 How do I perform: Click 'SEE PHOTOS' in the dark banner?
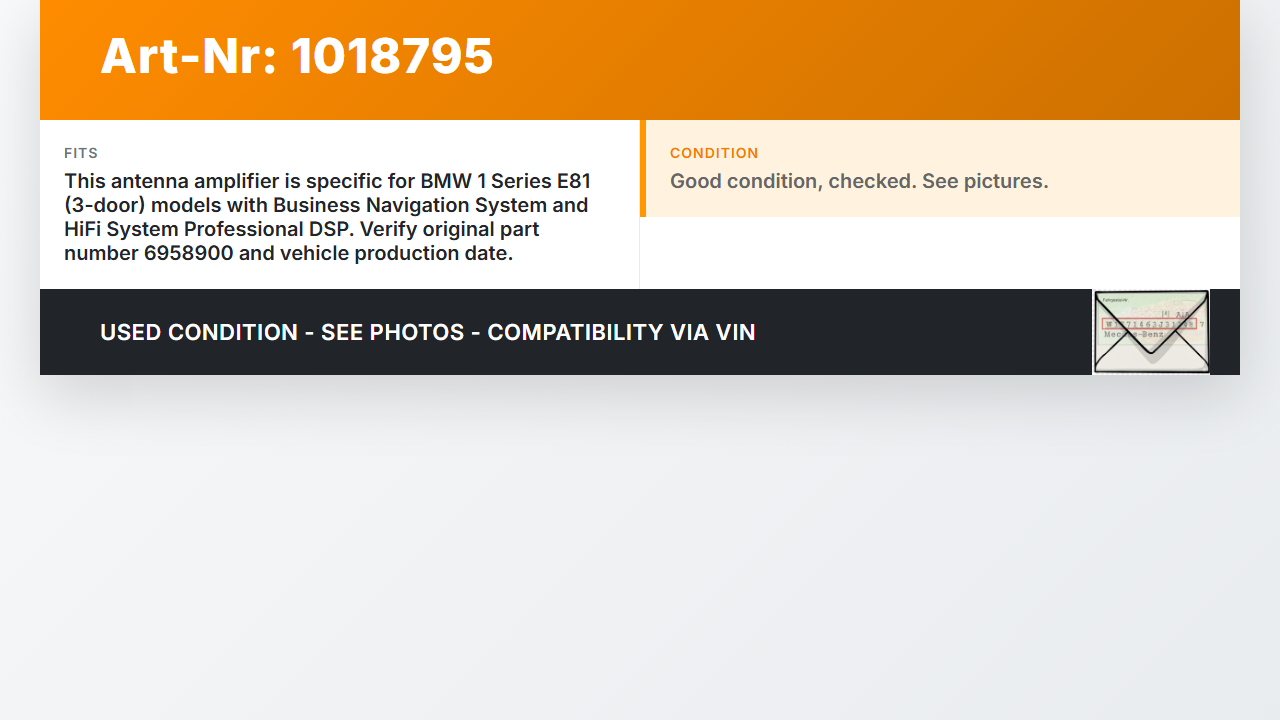[x=392, y=332]
